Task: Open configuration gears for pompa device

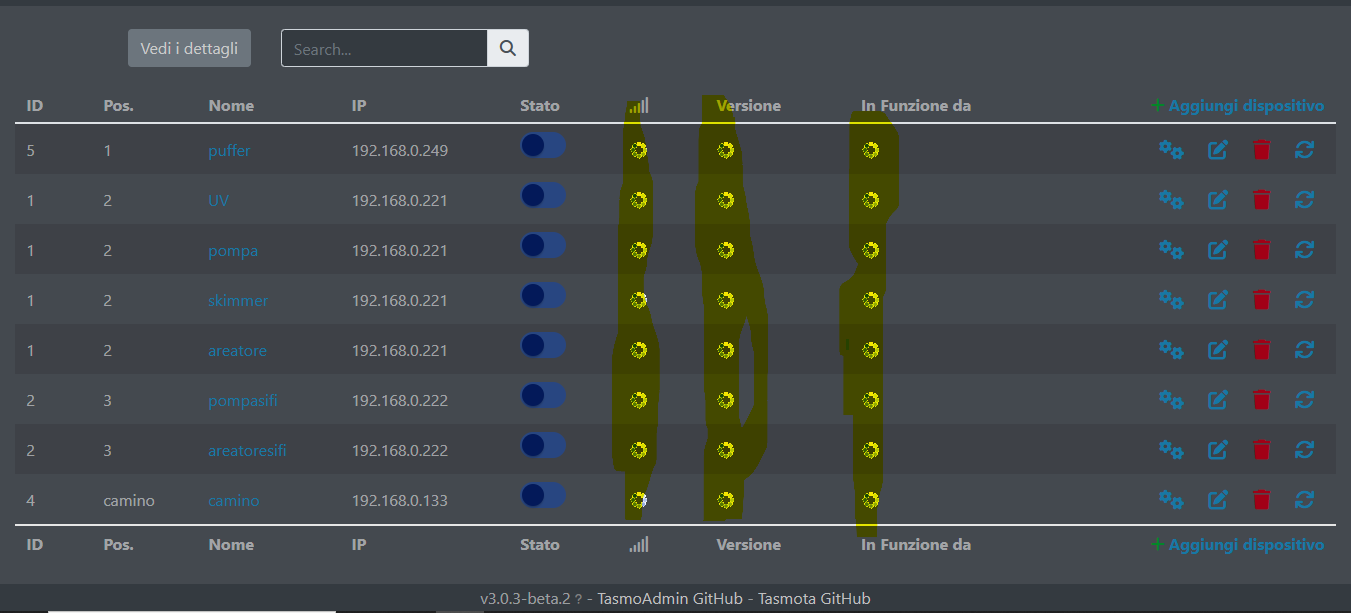Action: [x=1171, y=250]
